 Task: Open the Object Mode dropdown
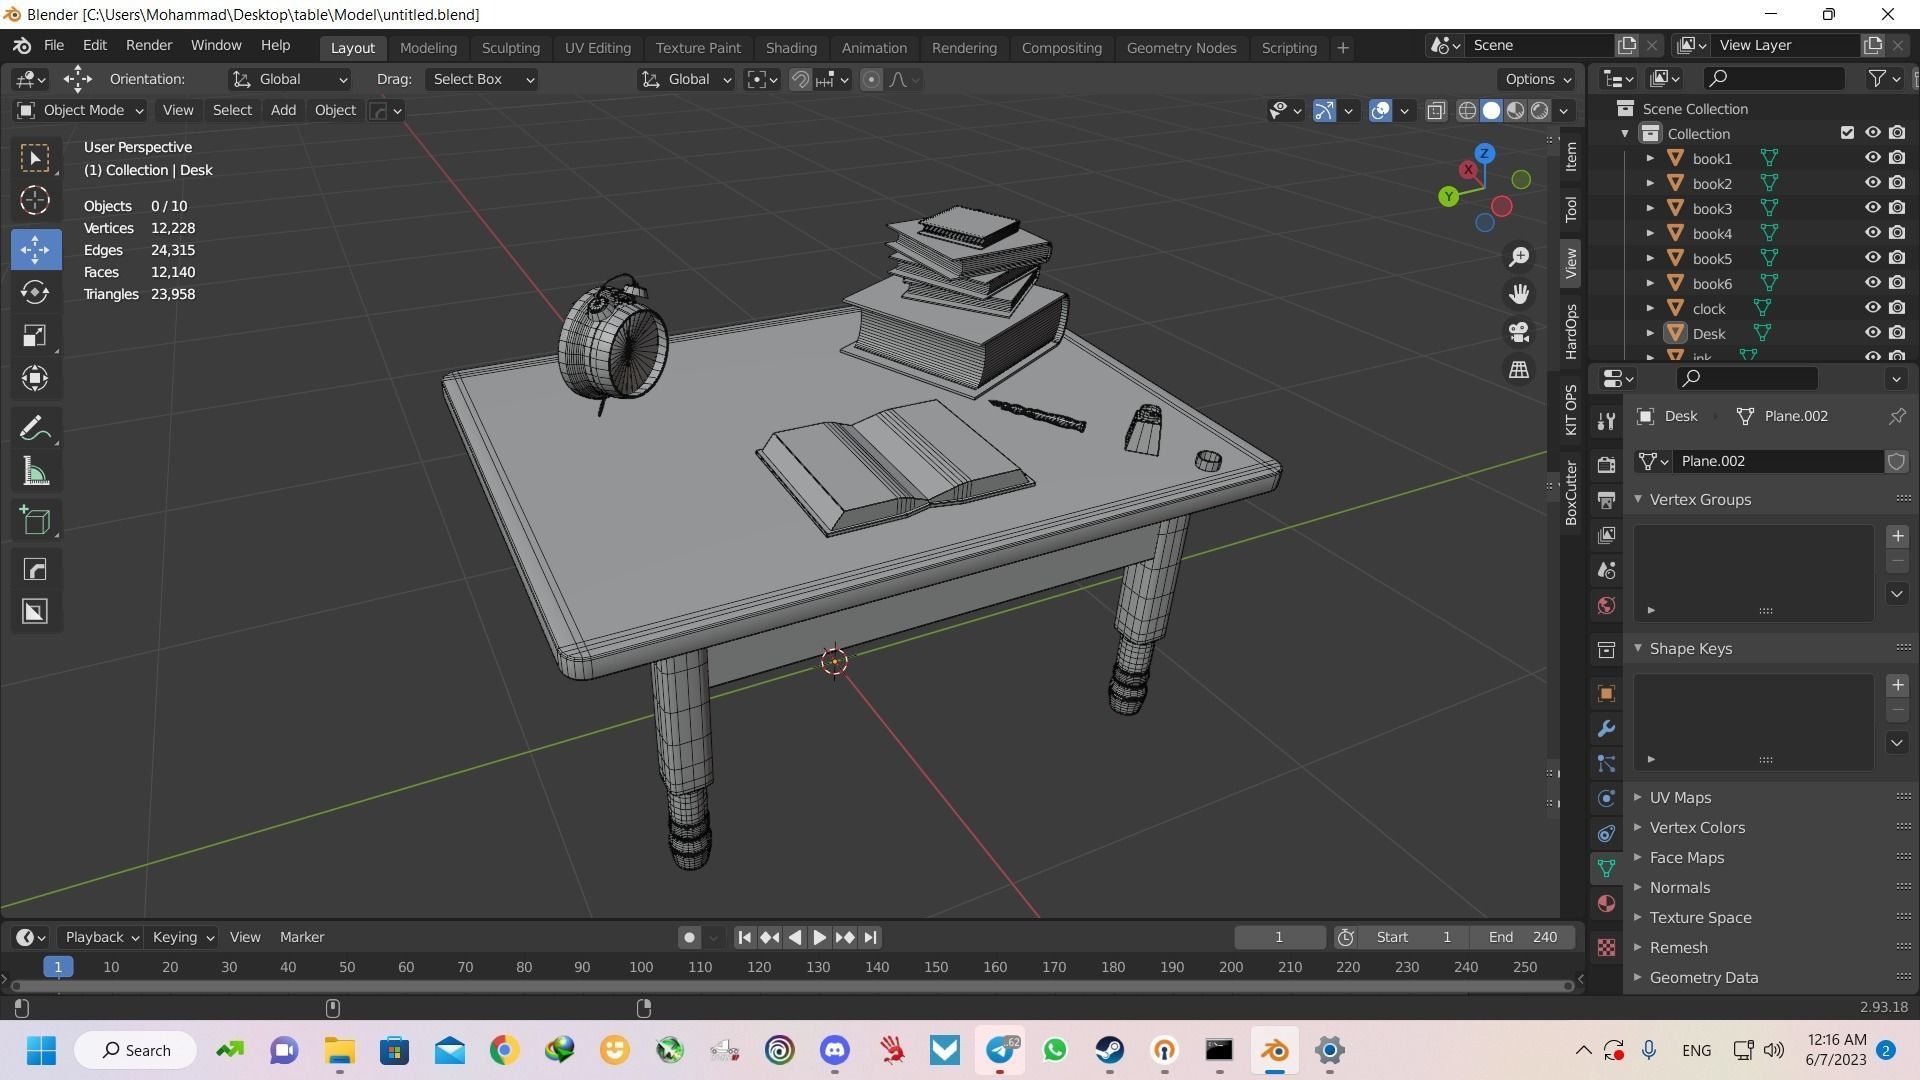tap(80, 111)
